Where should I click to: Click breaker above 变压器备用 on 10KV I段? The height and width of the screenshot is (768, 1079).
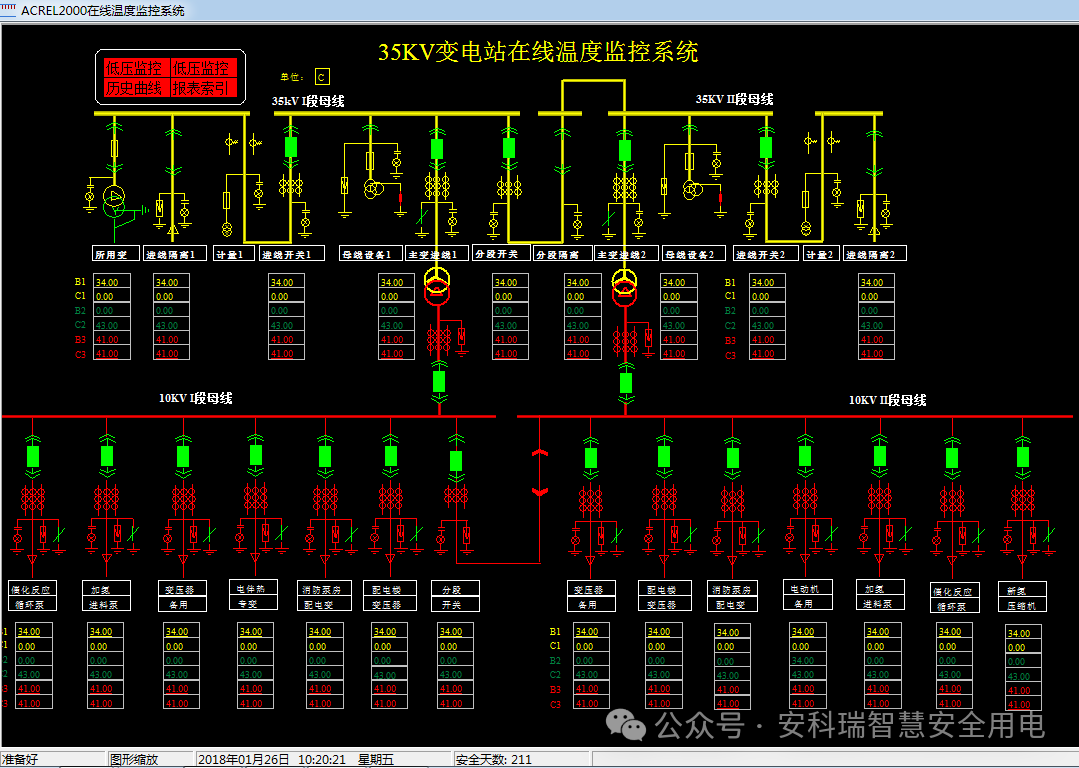point(183,456)
